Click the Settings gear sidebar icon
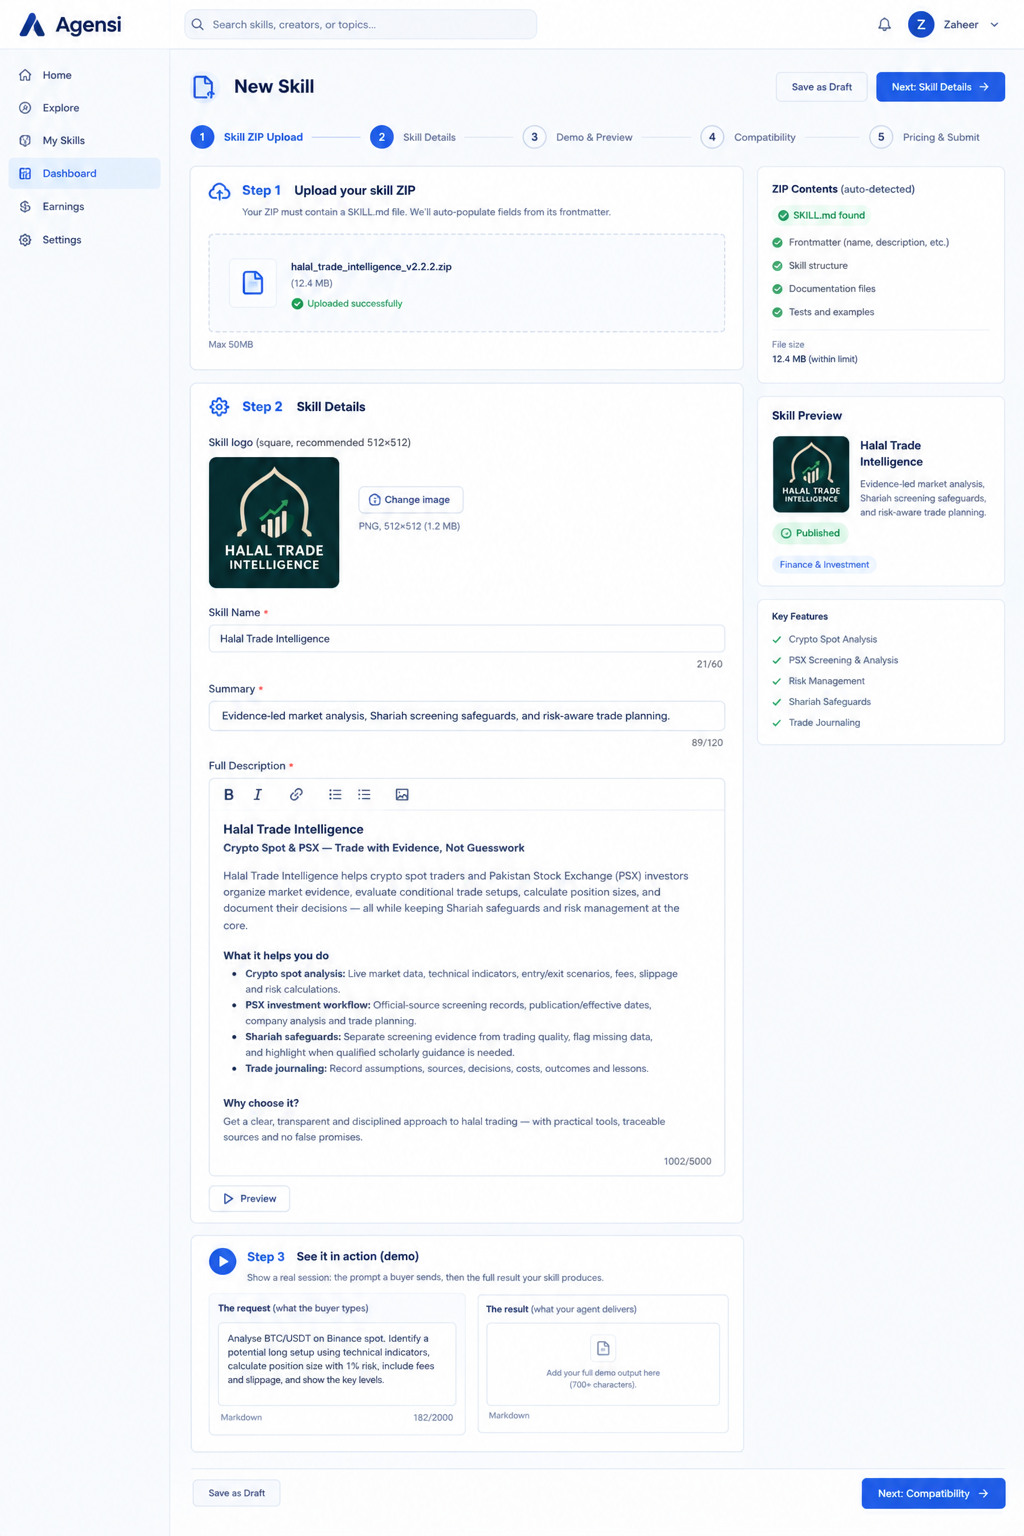This screenshot has height=1536, width=1024. click(x=25, y=240)
